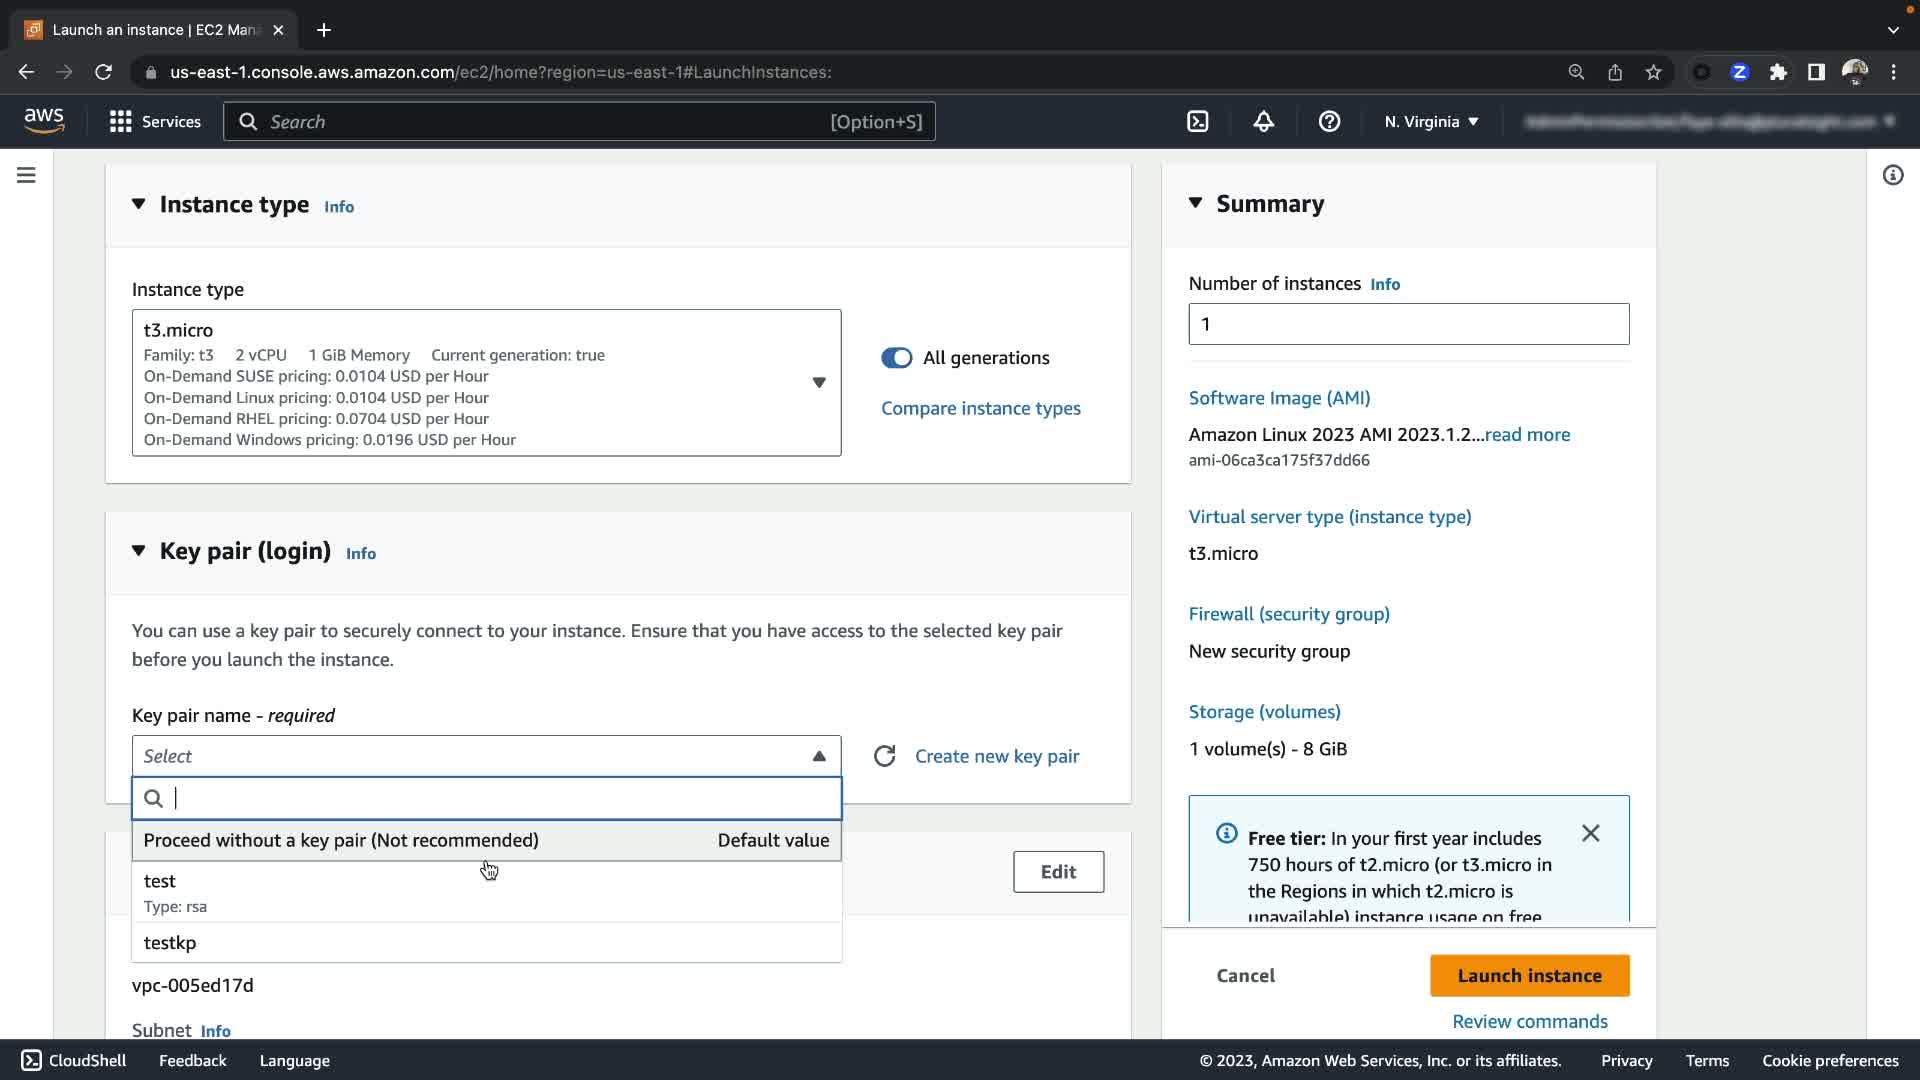Click the Number of instances field
This screenshot has height=1080, width=1920.
pos(1408,324)
